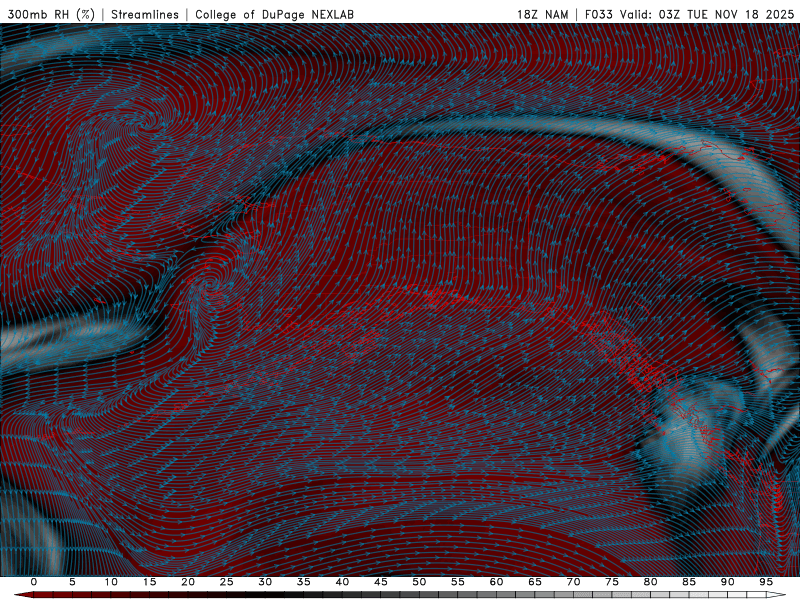Click "College of DuPage NEXLAB" header text
The width and height of the screenshot is (800, 600).
pos(274,14)
